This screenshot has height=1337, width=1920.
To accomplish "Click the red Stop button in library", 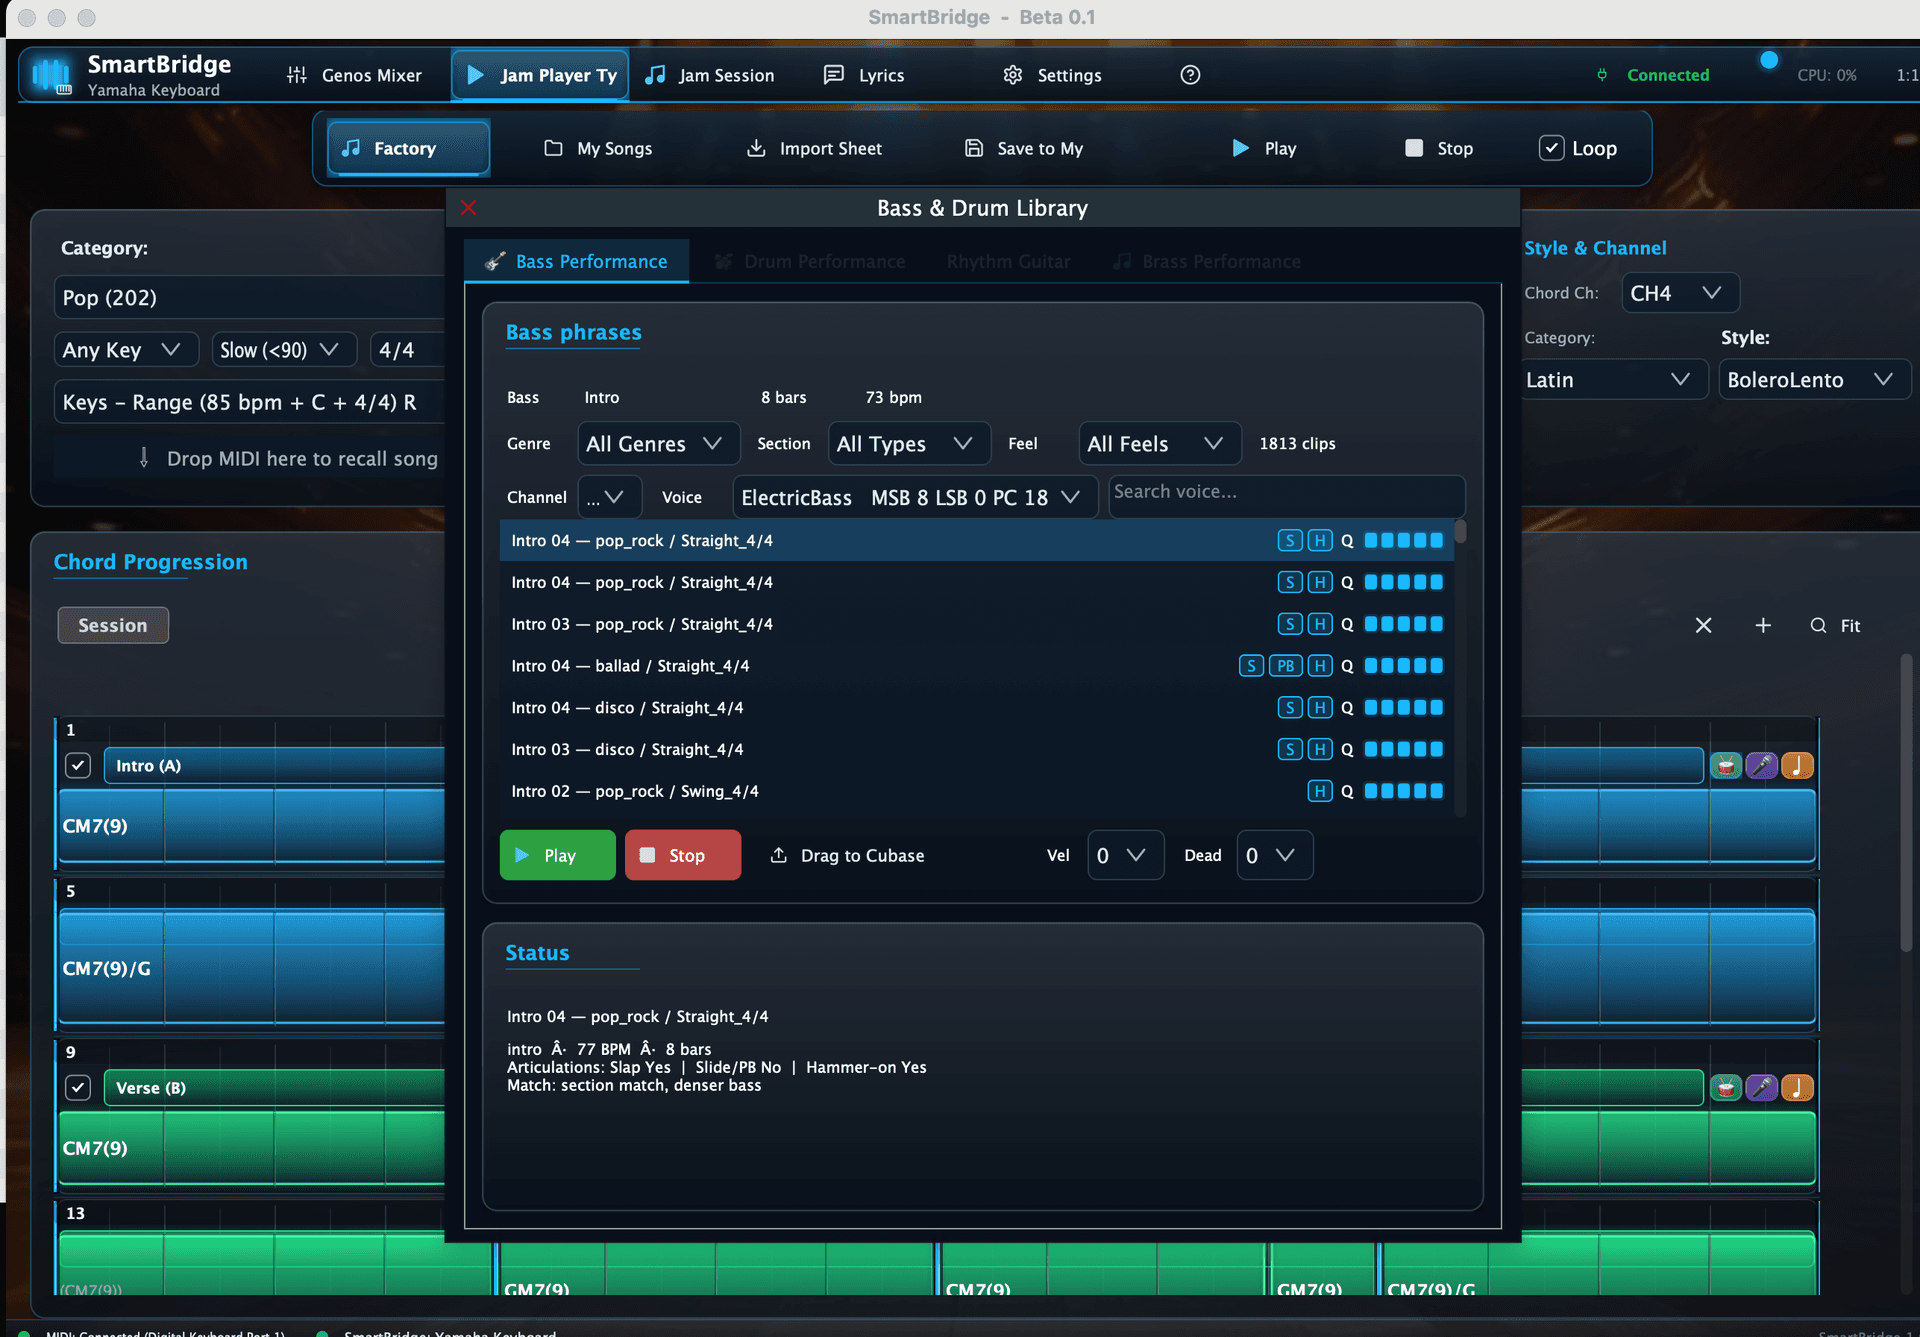I will (x=683, y=855).
